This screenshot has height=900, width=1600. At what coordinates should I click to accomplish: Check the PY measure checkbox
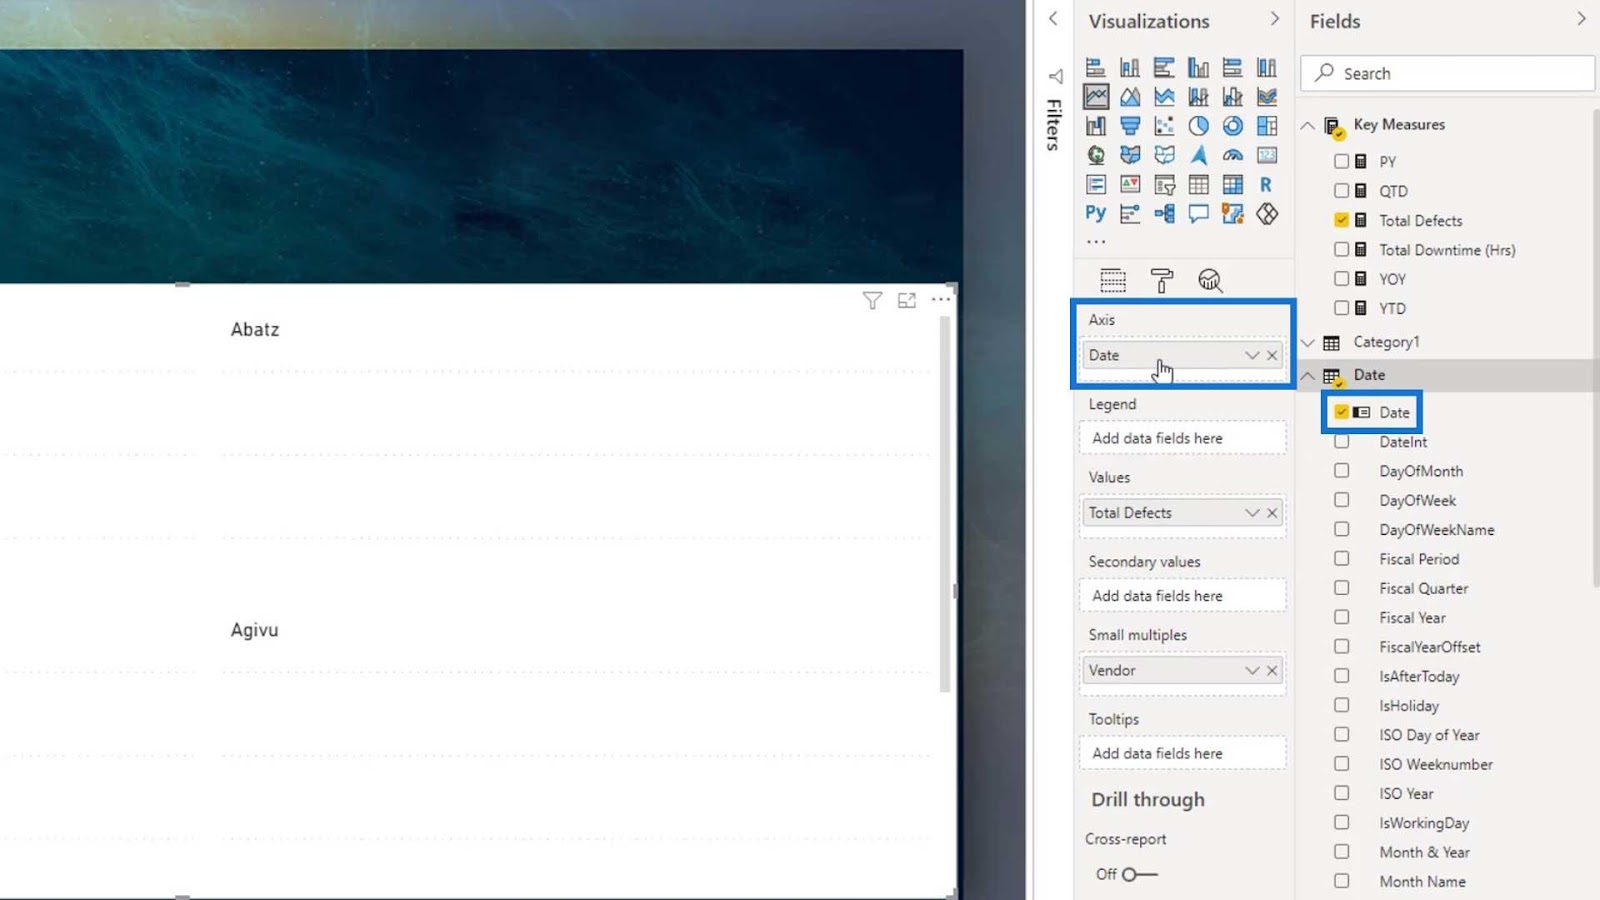click(1341, 161)
